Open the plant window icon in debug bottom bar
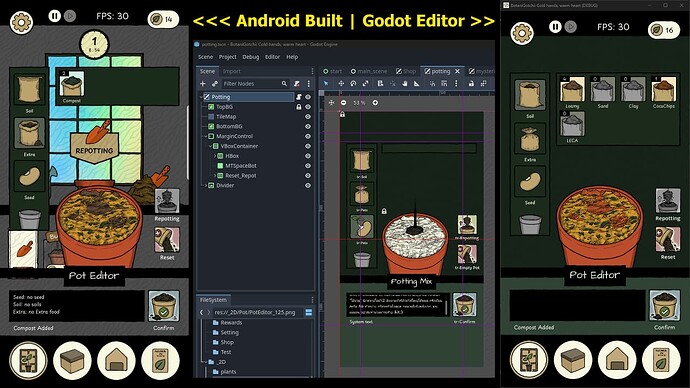Image resolution: width=690 pixels, height=388 pixels. click(x=529, y=360)
